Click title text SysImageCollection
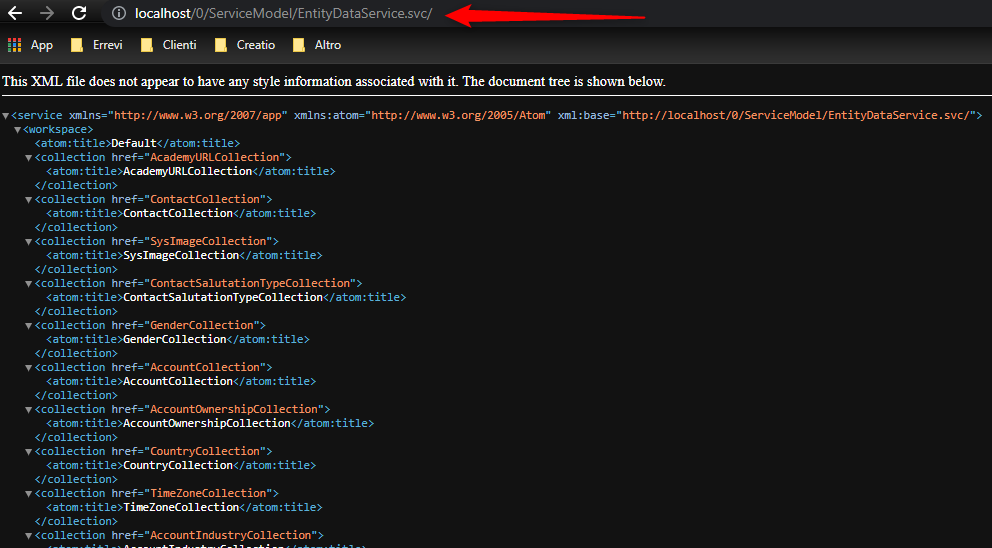Image resolution: width=992 pixels, height=548 pixels. [x=181, y=255]
